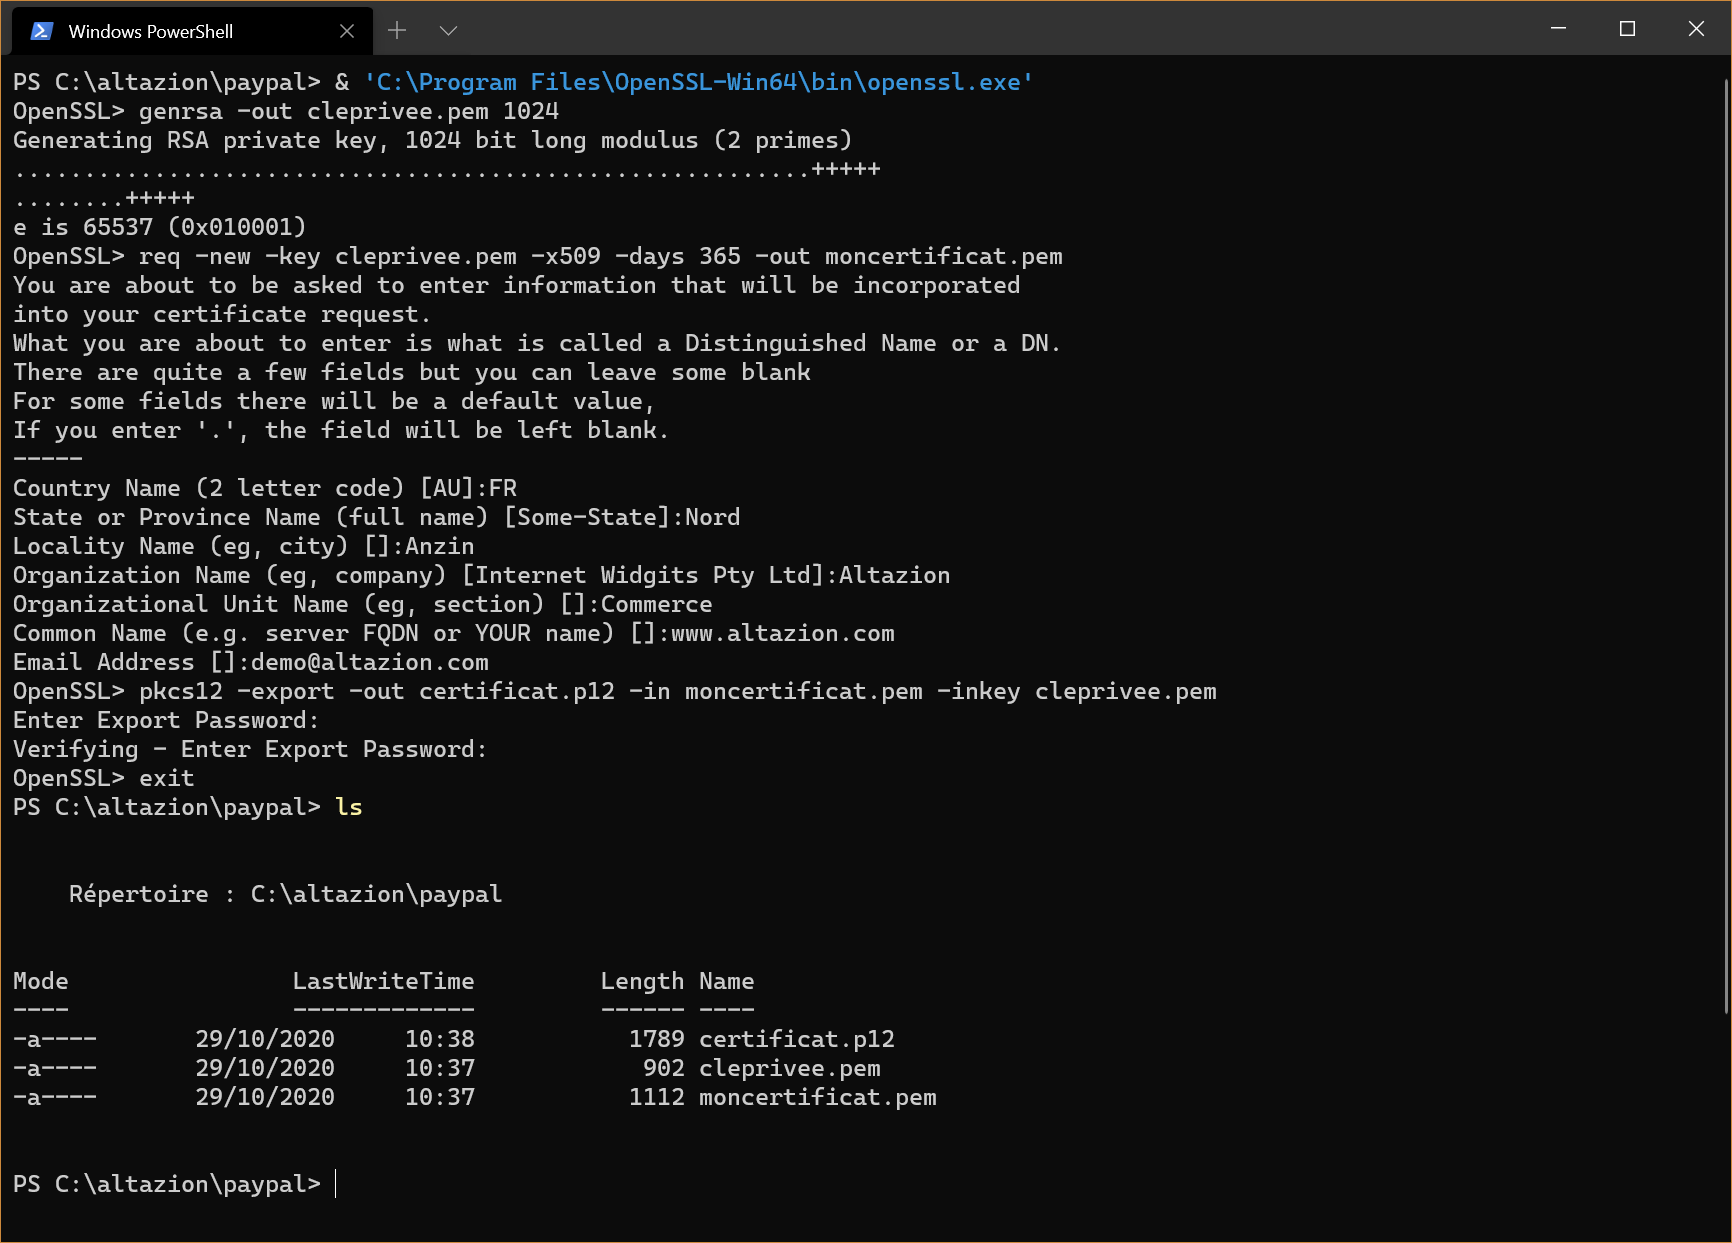
Task: Click the 'Name' column header
Action: [727, 981]
